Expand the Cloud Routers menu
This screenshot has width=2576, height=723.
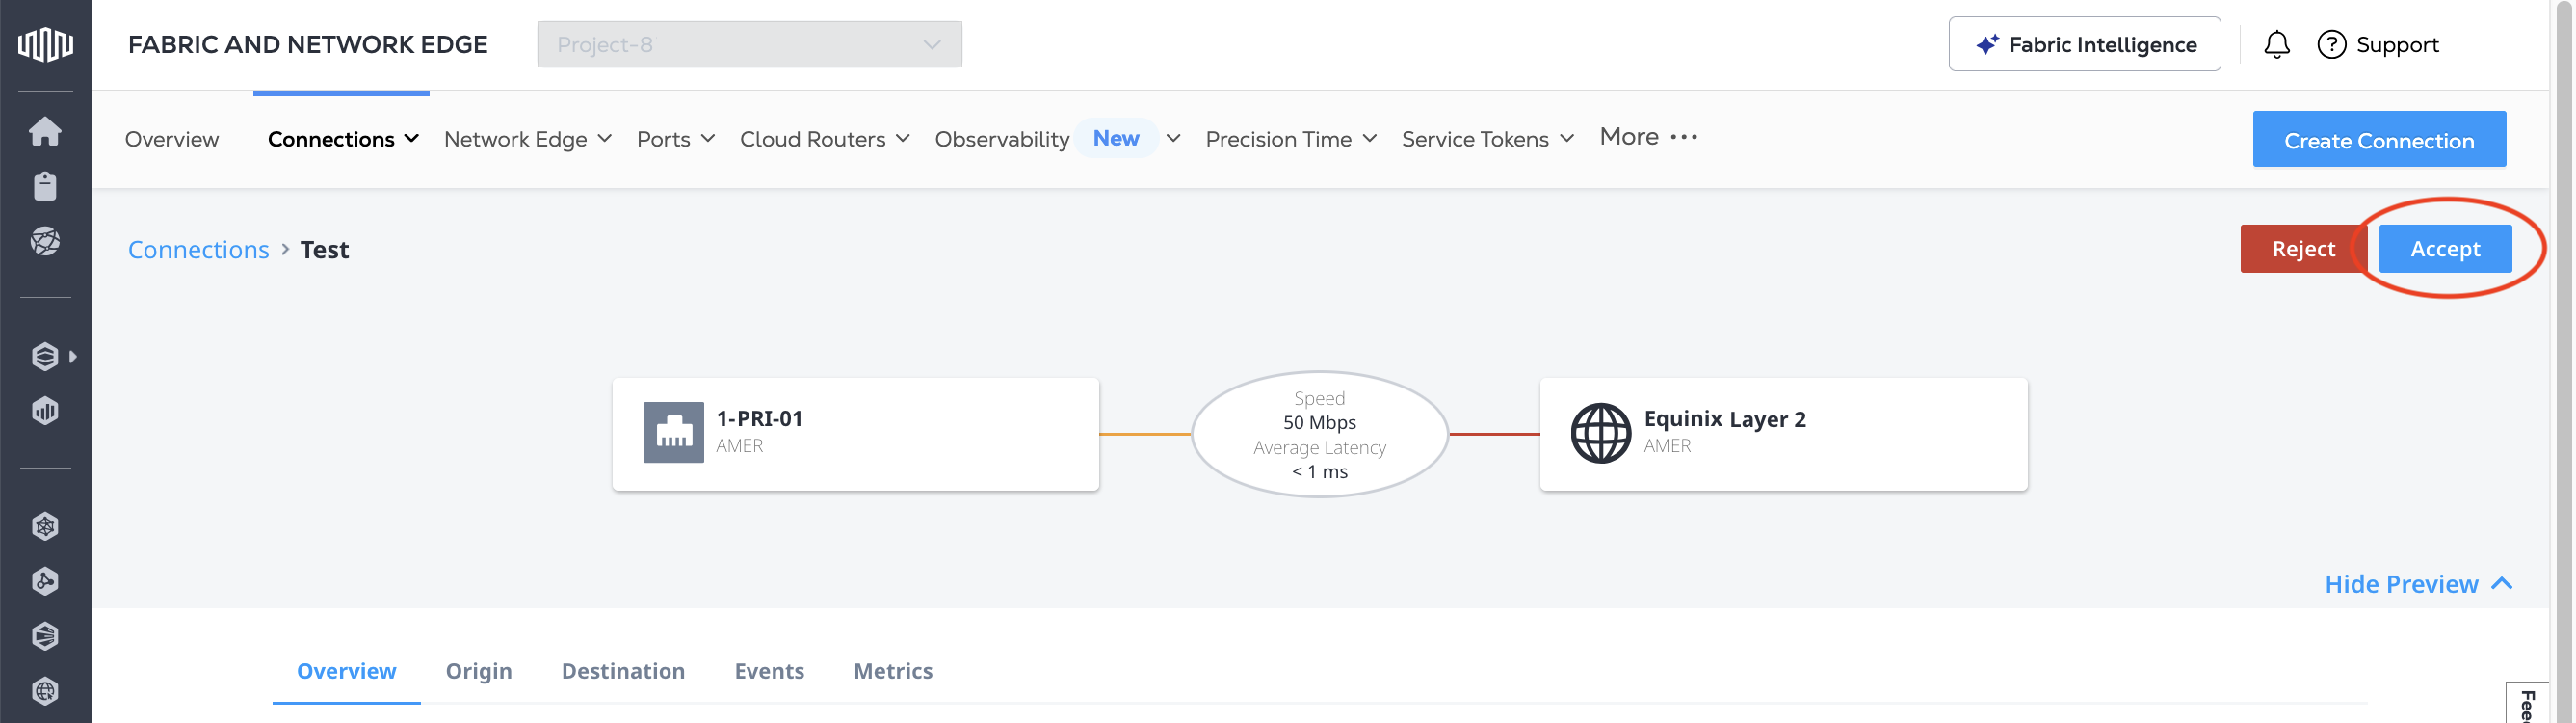click(x=824, y=139)
